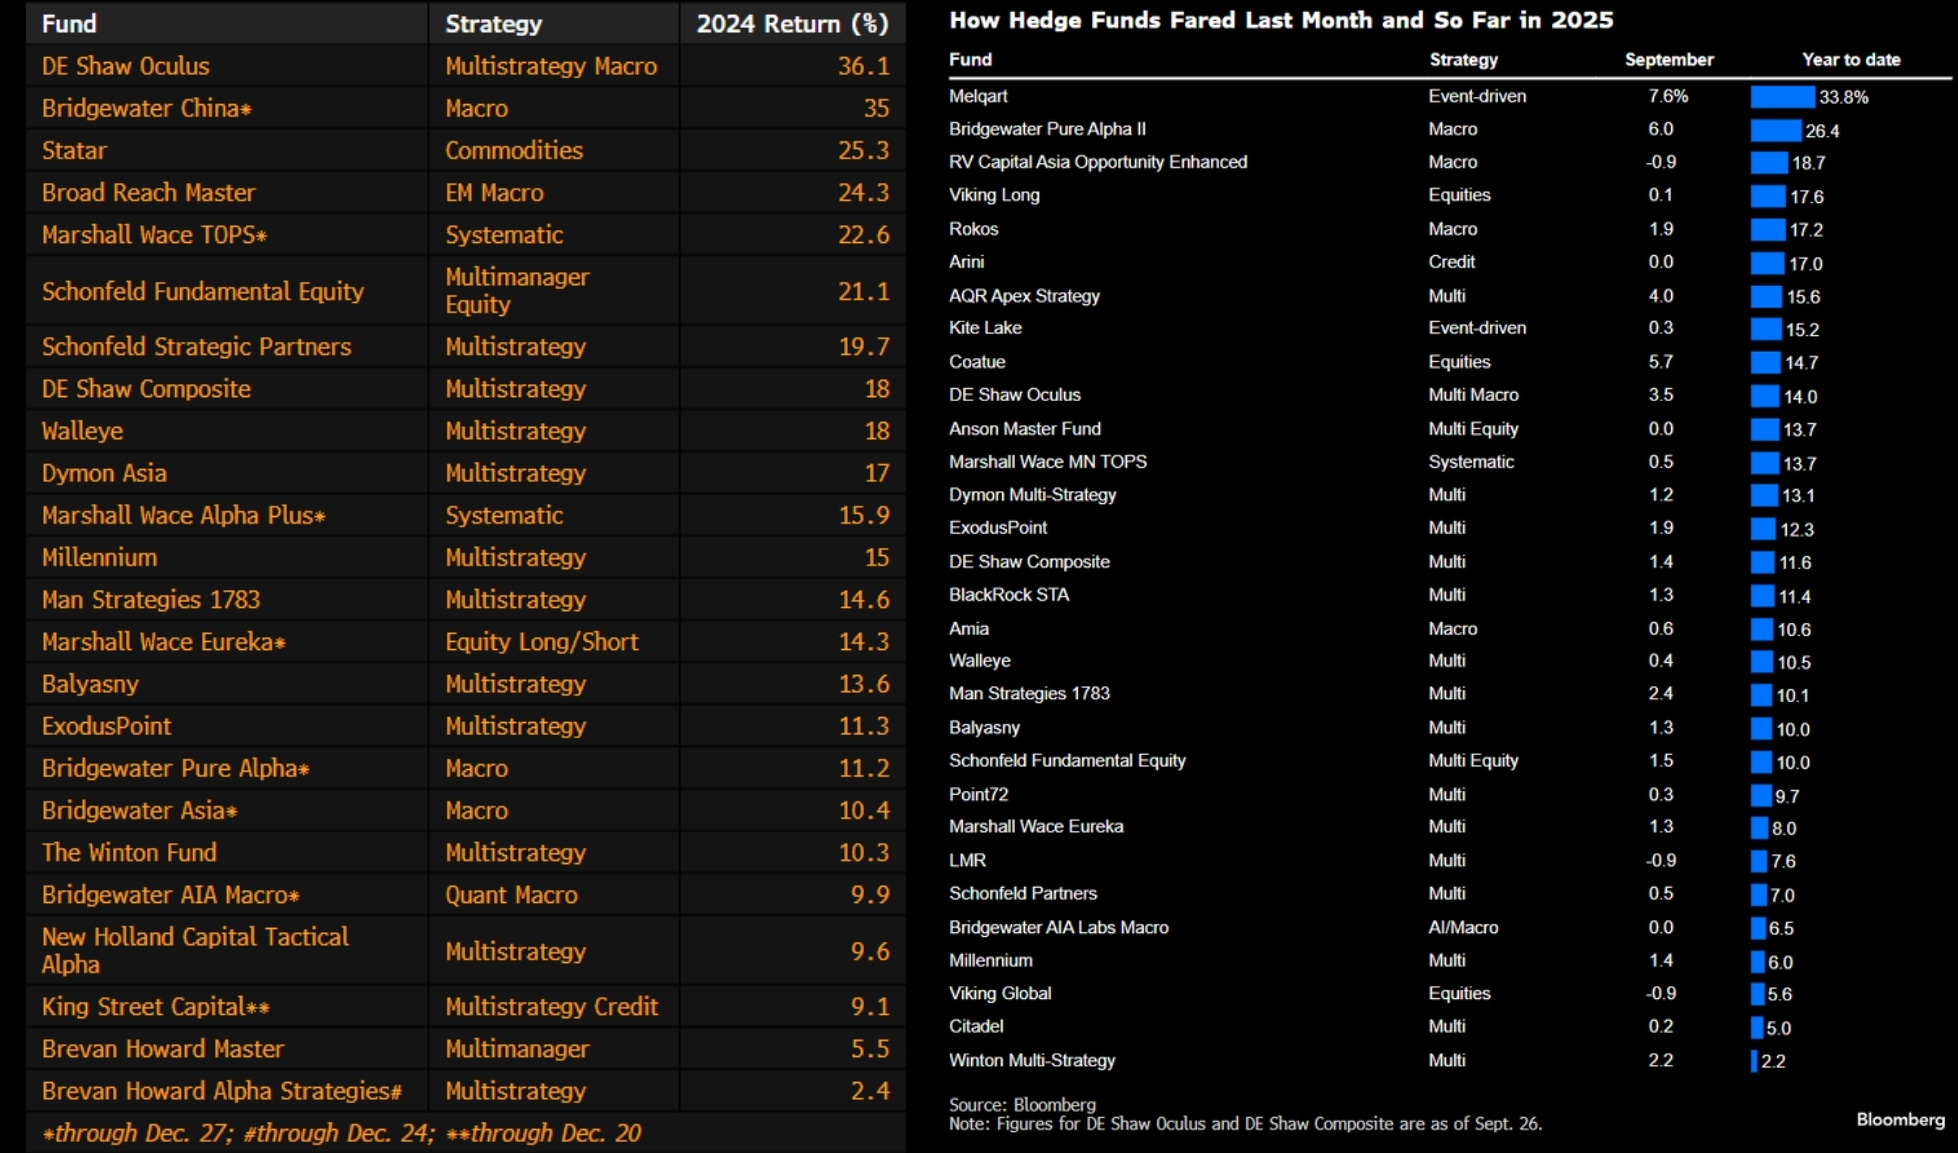Select Schonfeld Fundamental Equity in left table

[203, 291]
